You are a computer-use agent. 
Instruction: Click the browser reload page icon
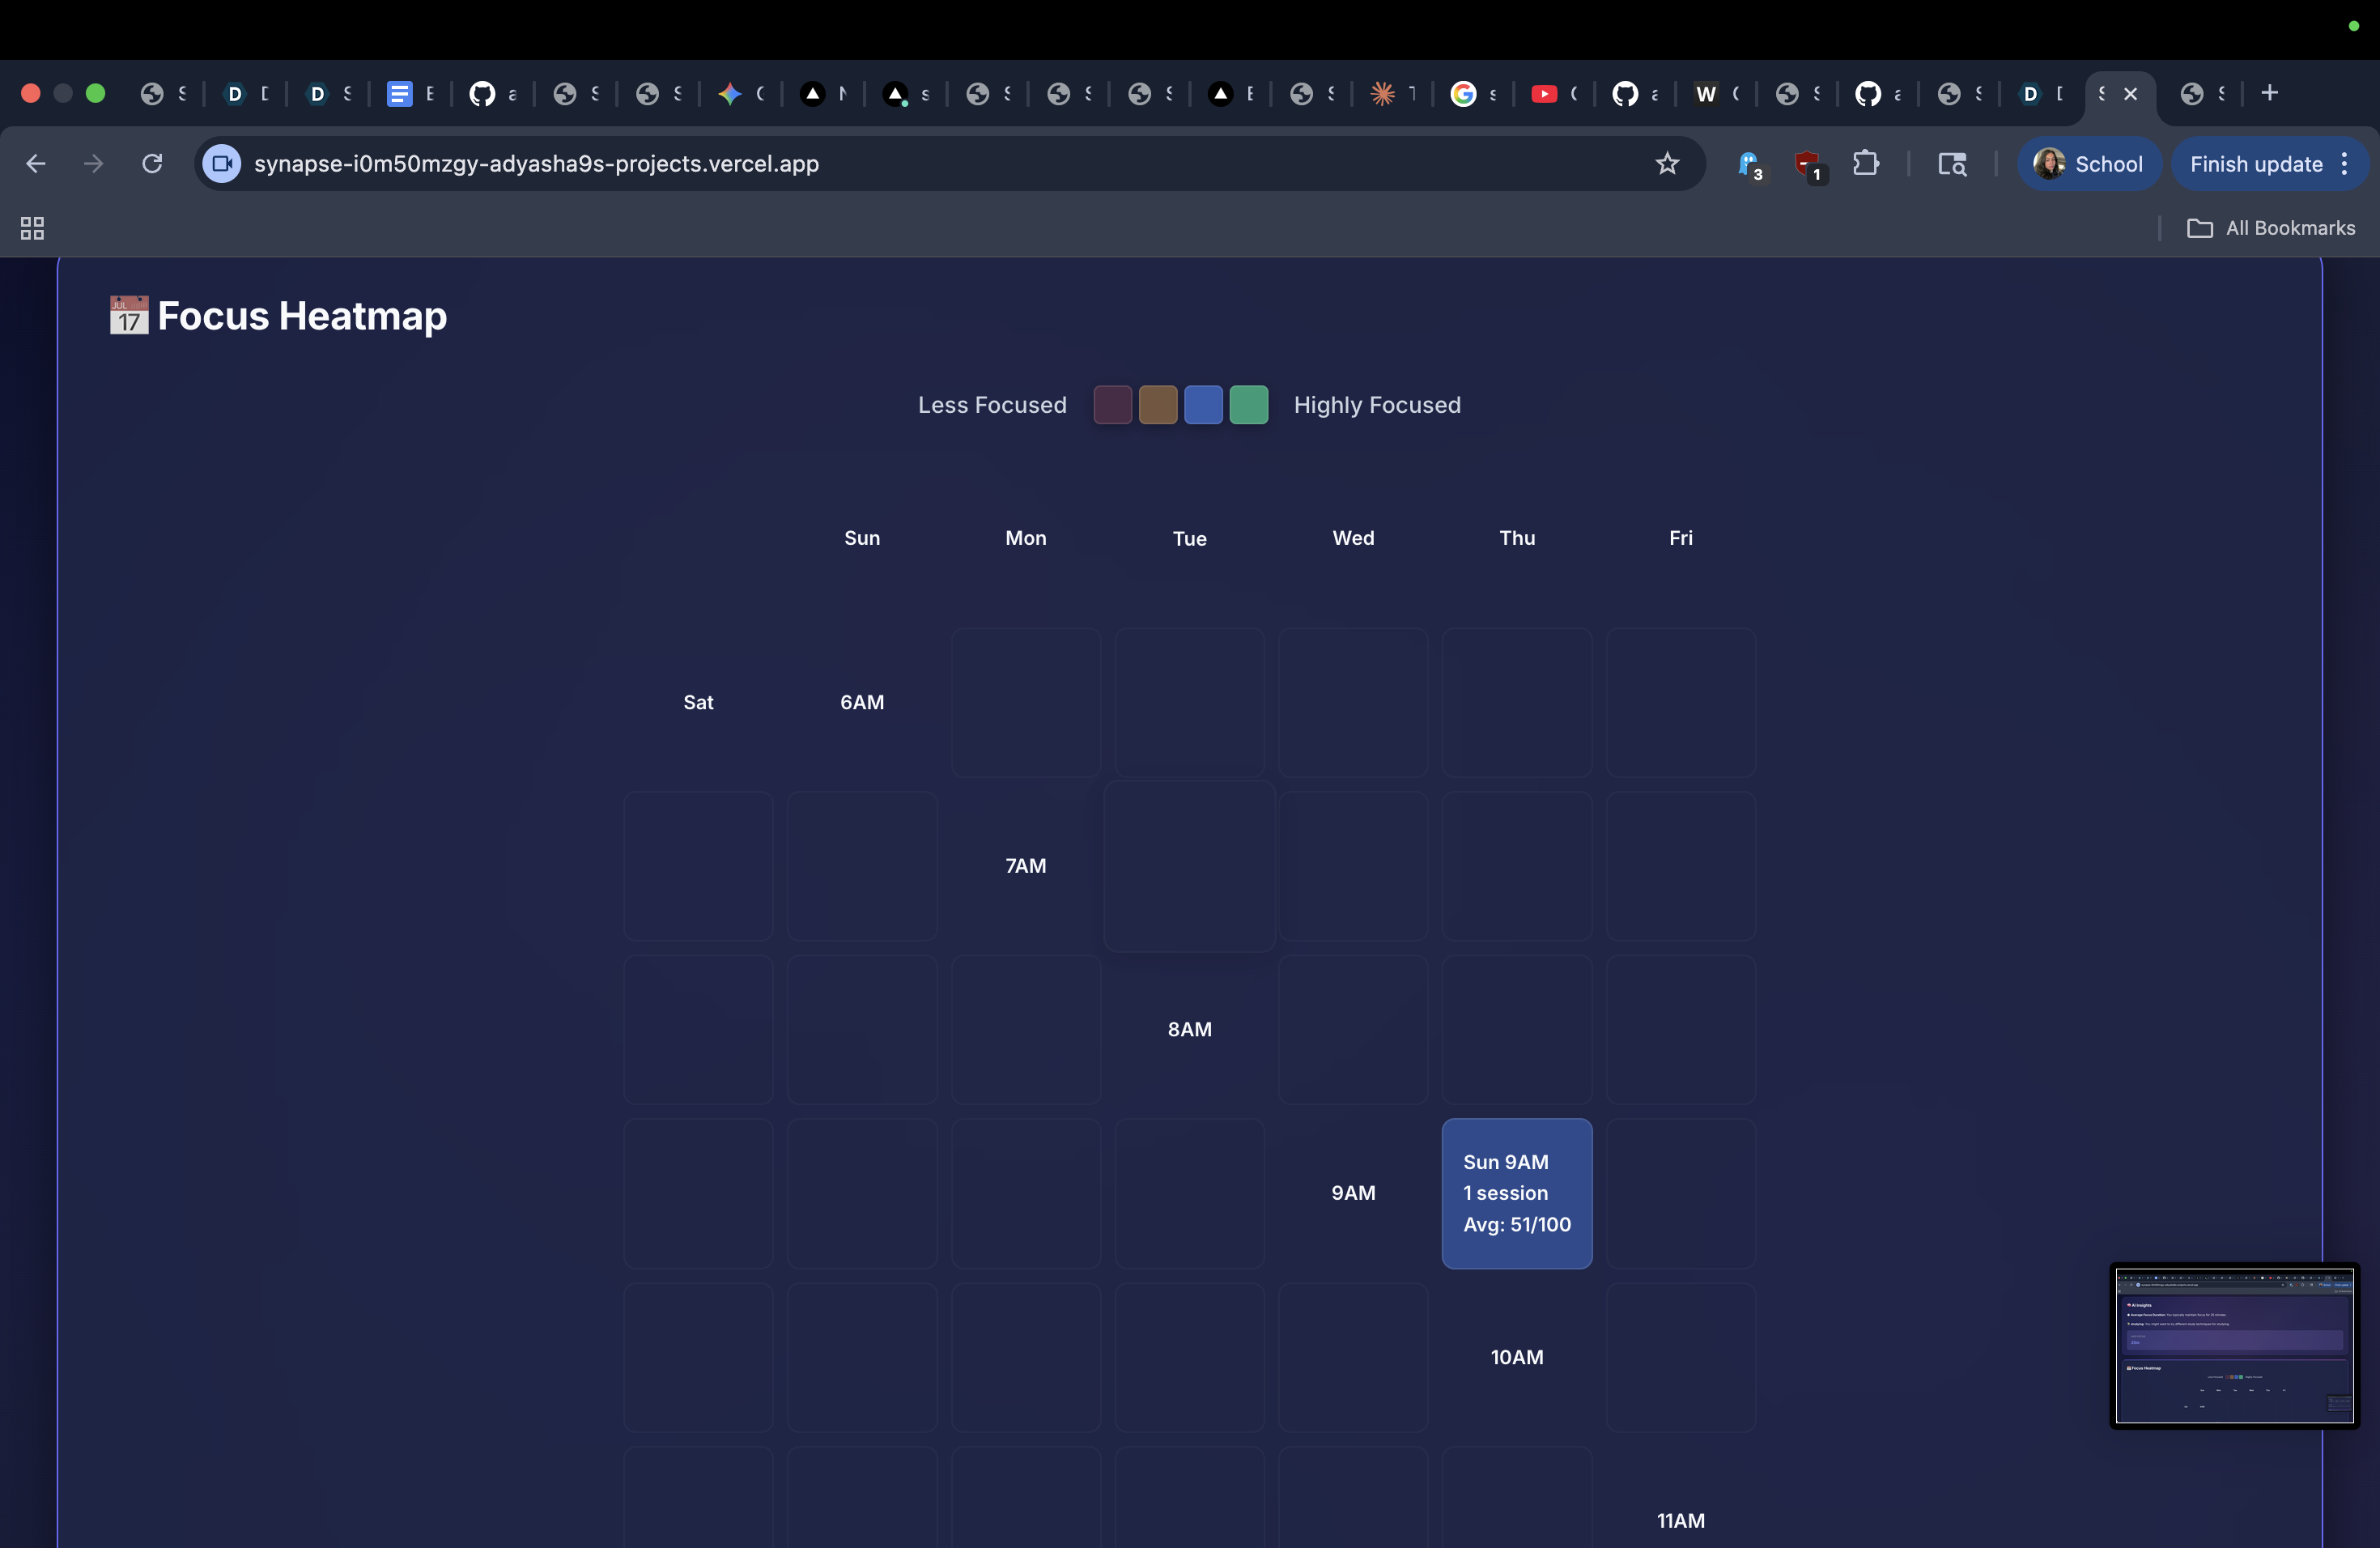[152, 163]
